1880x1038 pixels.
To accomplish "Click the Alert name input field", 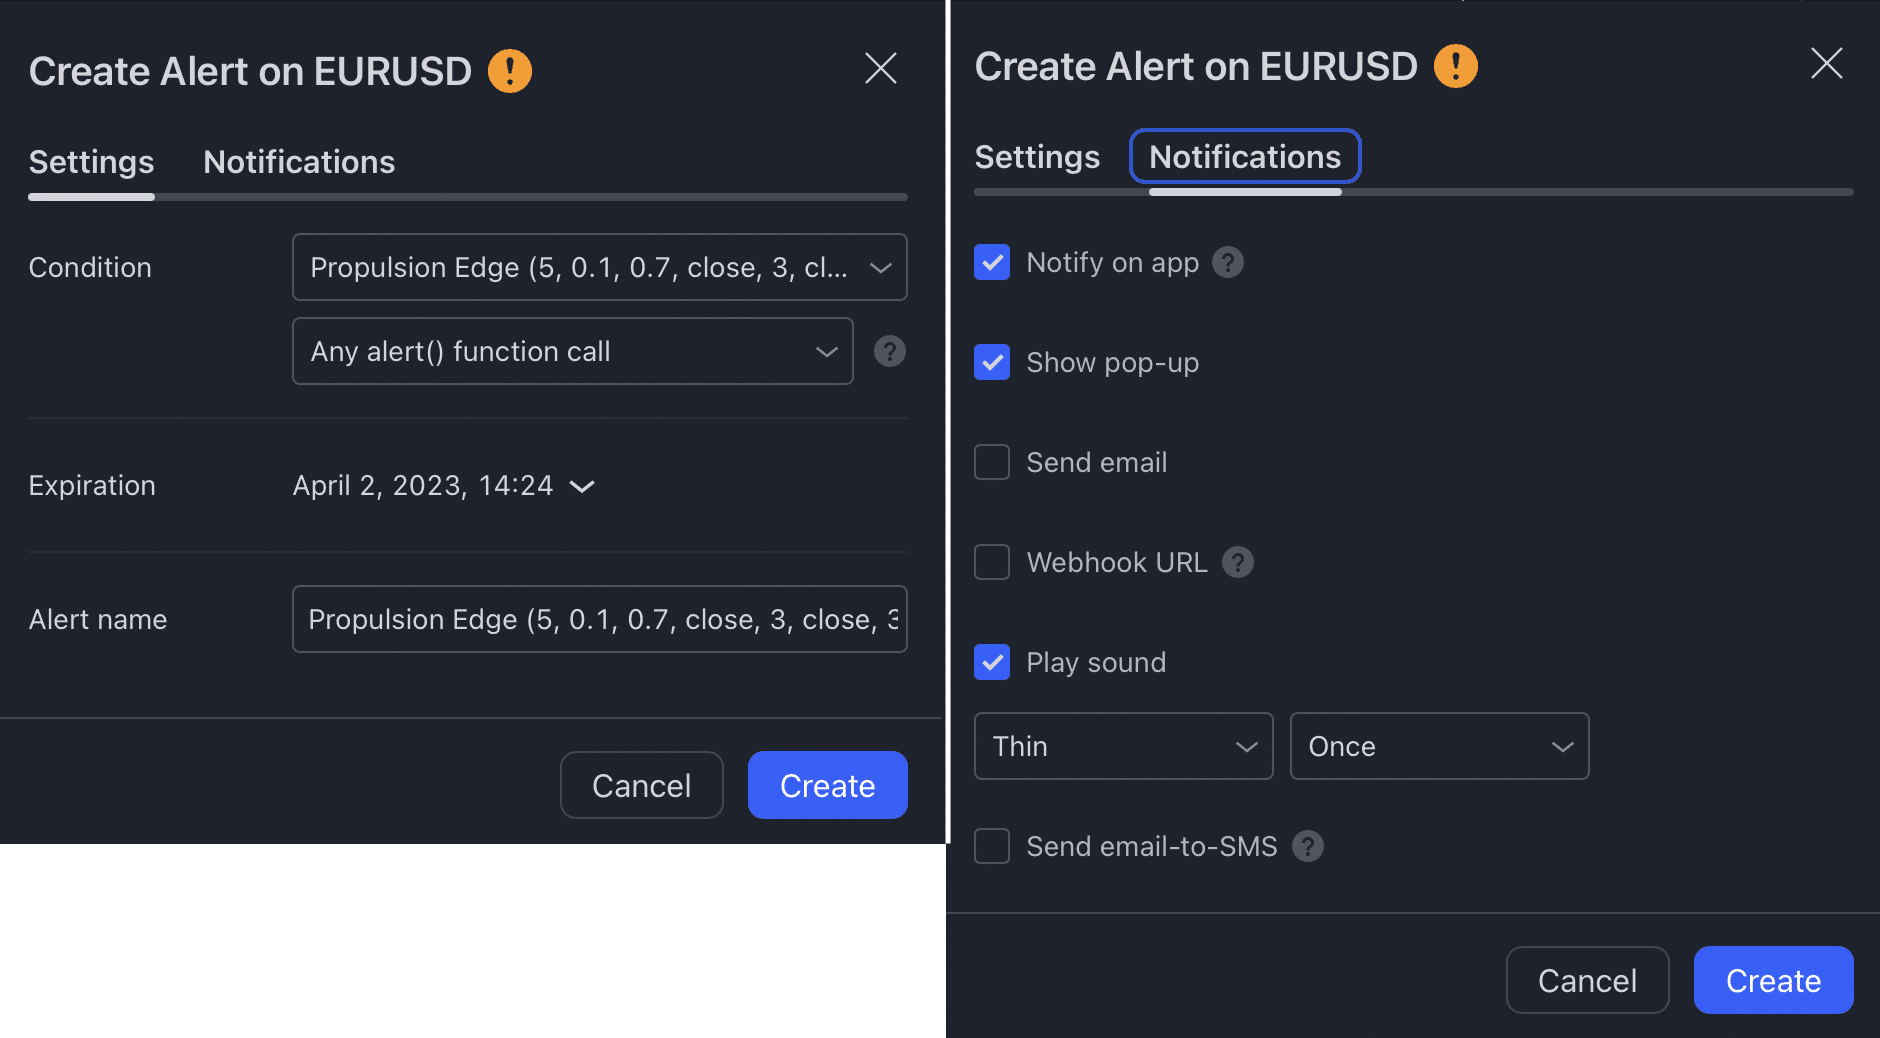I will point(600,619).
